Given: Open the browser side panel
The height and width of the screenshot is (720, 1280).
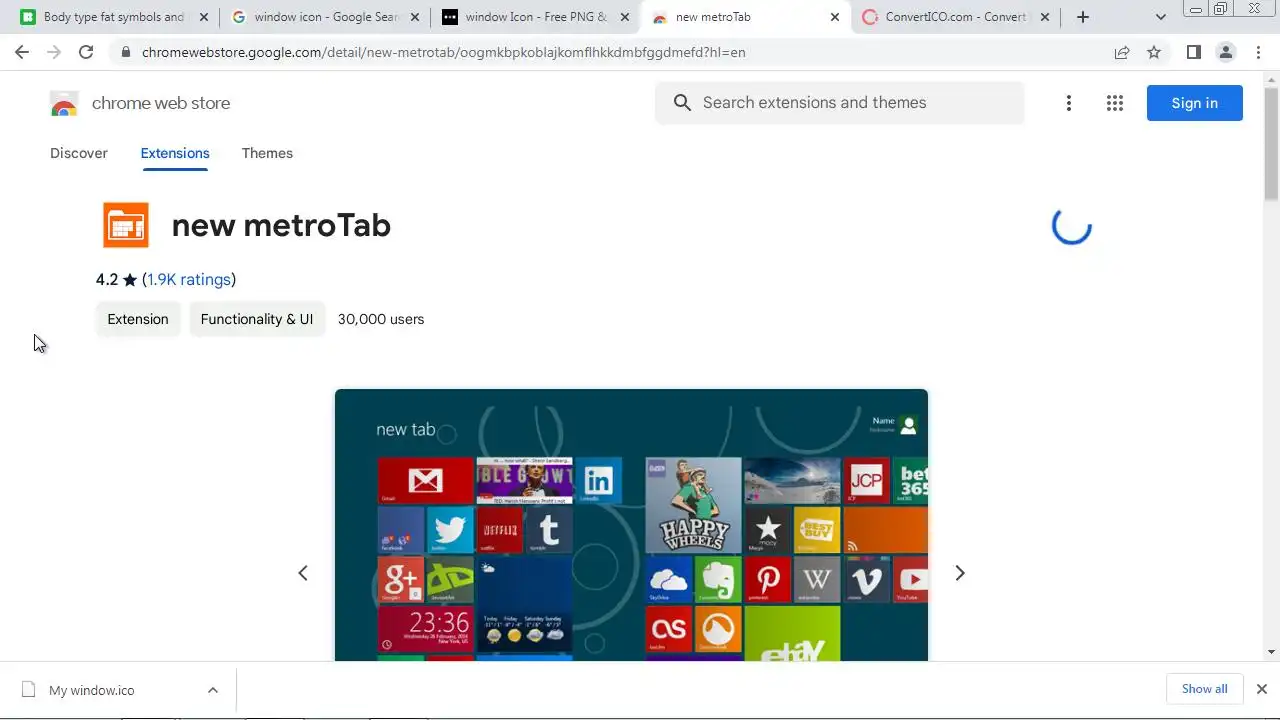Looking at the screenshot, I should 1194,52.
